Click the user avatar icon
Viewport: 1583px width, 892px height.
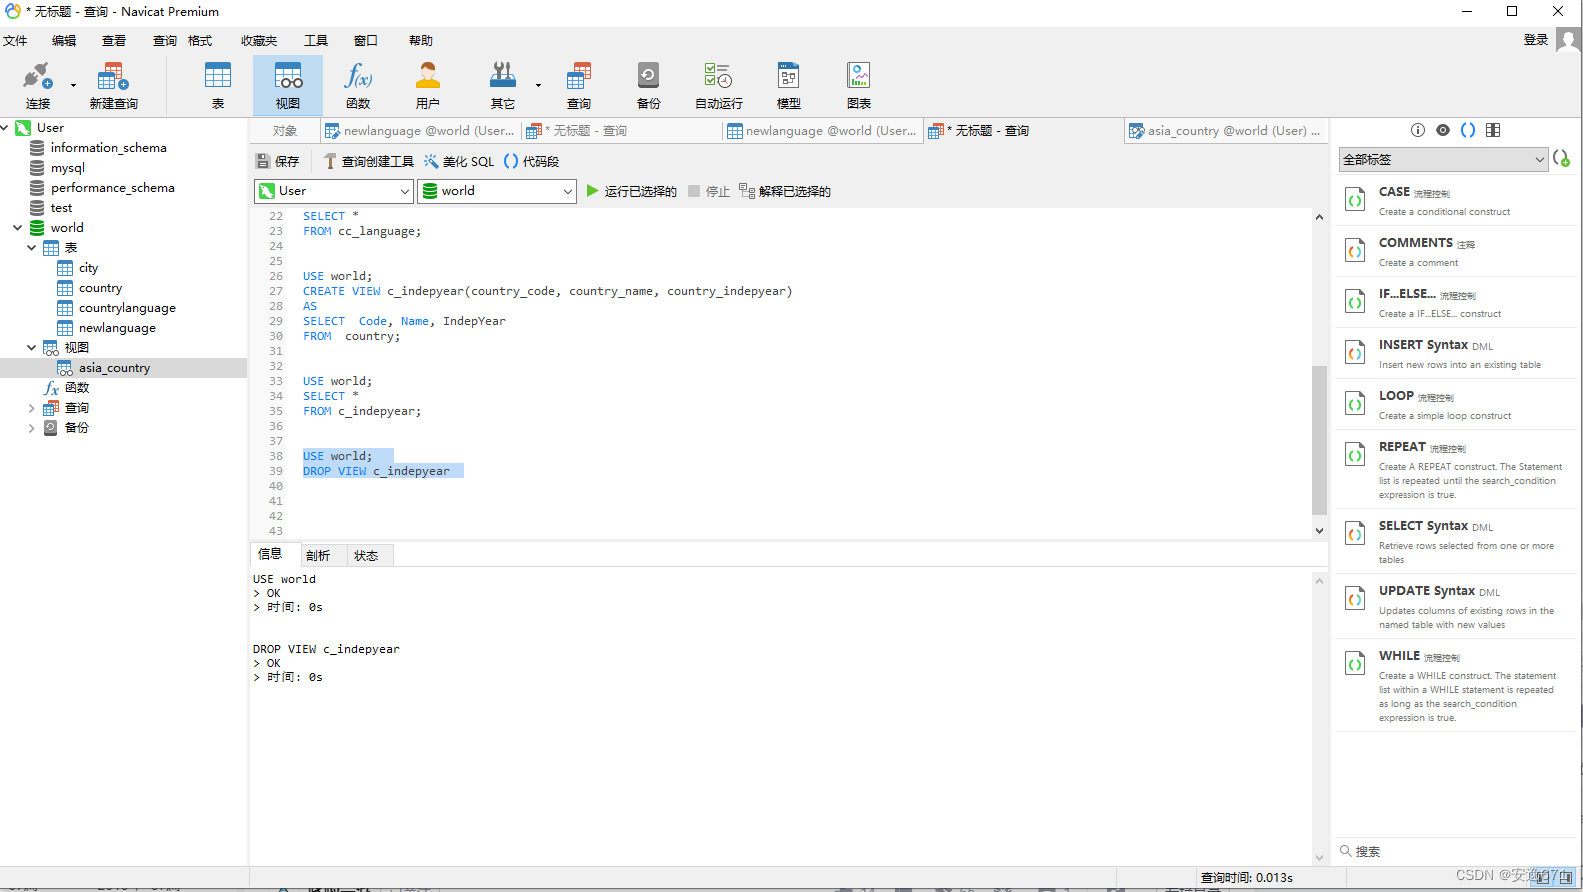(1568, 42)
